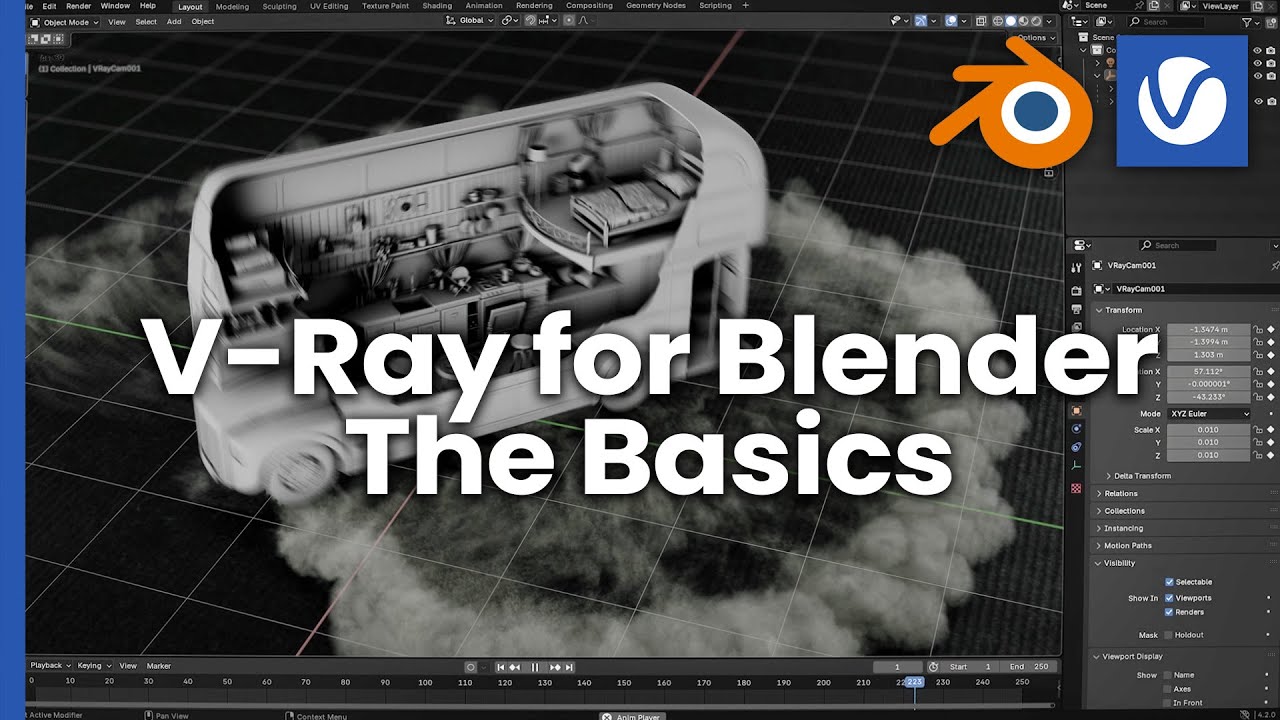Toggle X-Ray in the viewport header

click(981, 21)
